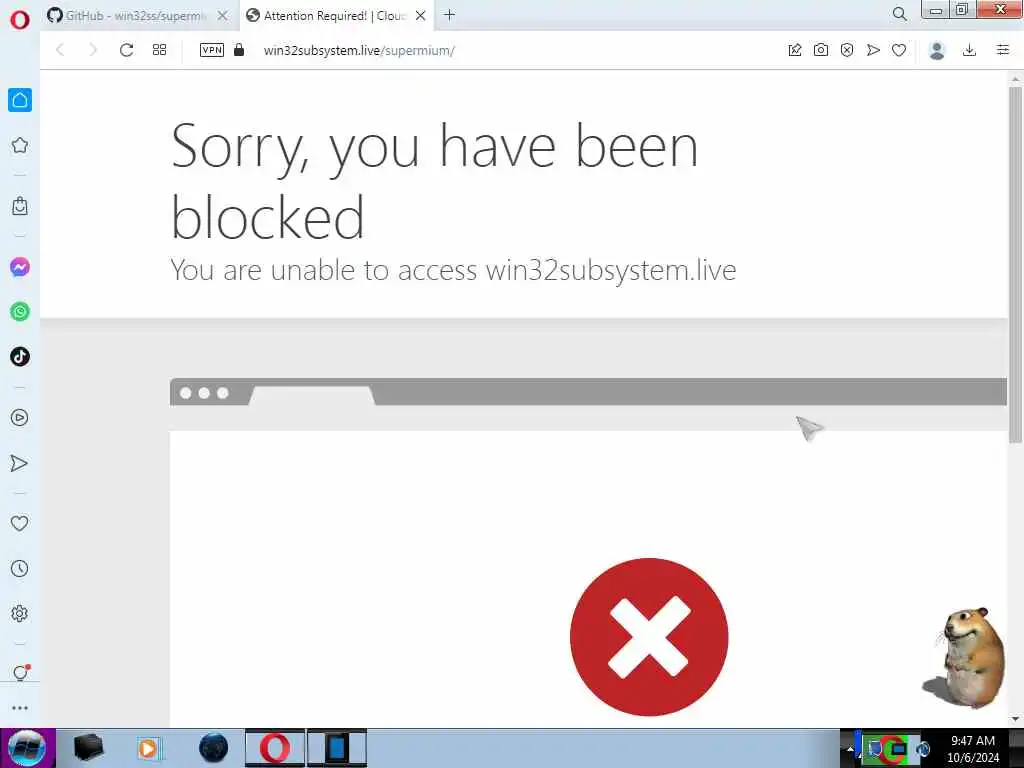Expand sidebar three-dots more options
This screenshot has width=1024, height=768.
tap(20, 708)
